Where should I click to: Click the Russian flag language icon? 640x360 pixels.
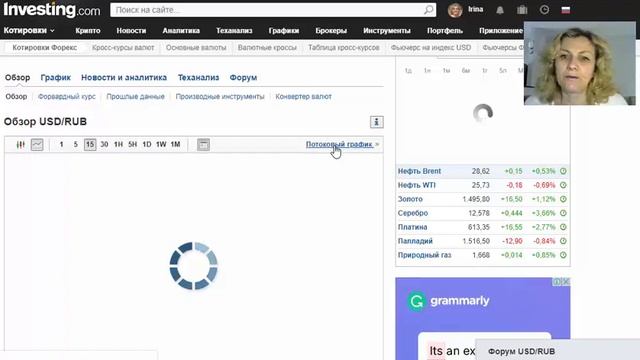(x=566, y=10)
